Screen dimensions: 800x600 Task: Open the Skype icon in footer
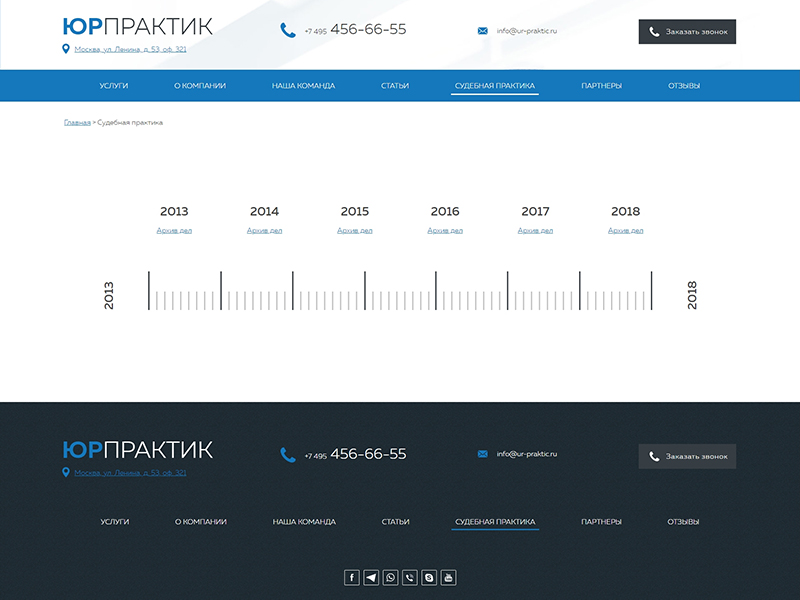(x=428, y=577)
